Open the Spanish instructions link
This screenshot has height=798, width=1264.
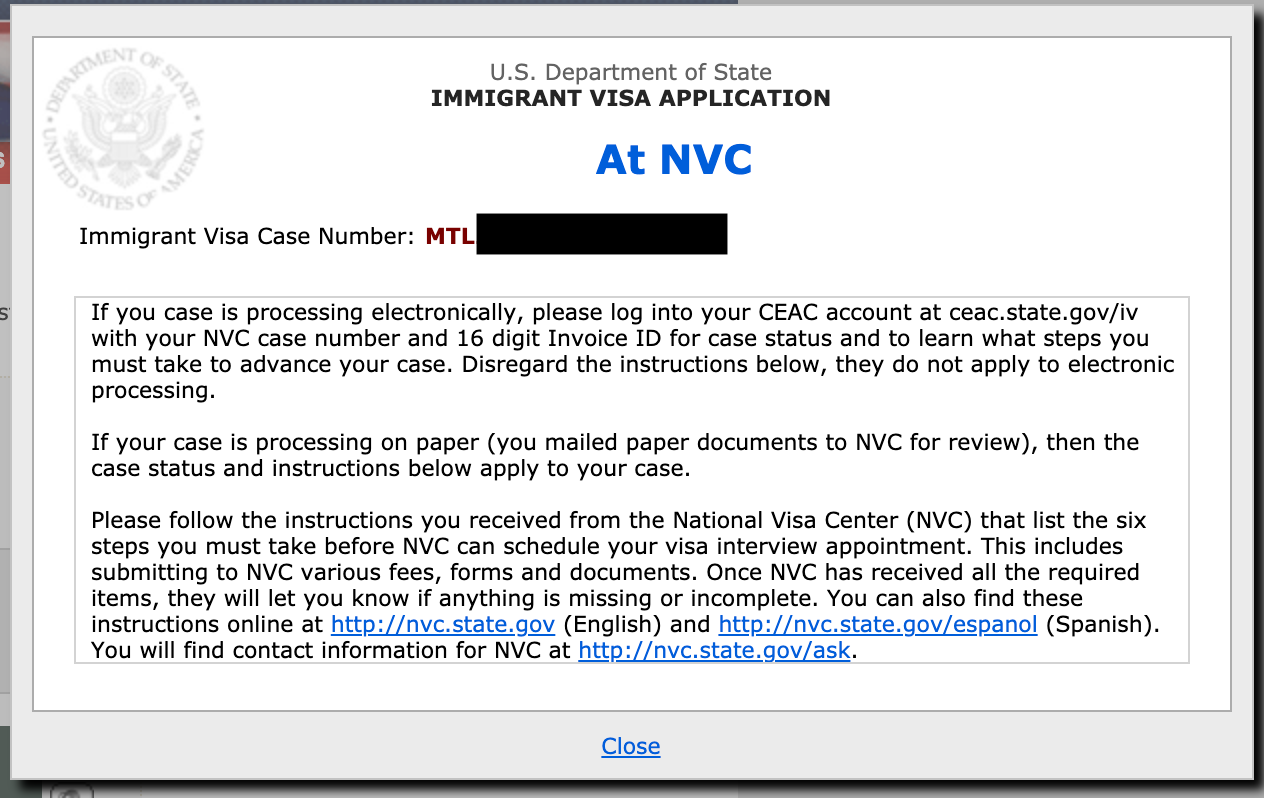coord(877,624)
